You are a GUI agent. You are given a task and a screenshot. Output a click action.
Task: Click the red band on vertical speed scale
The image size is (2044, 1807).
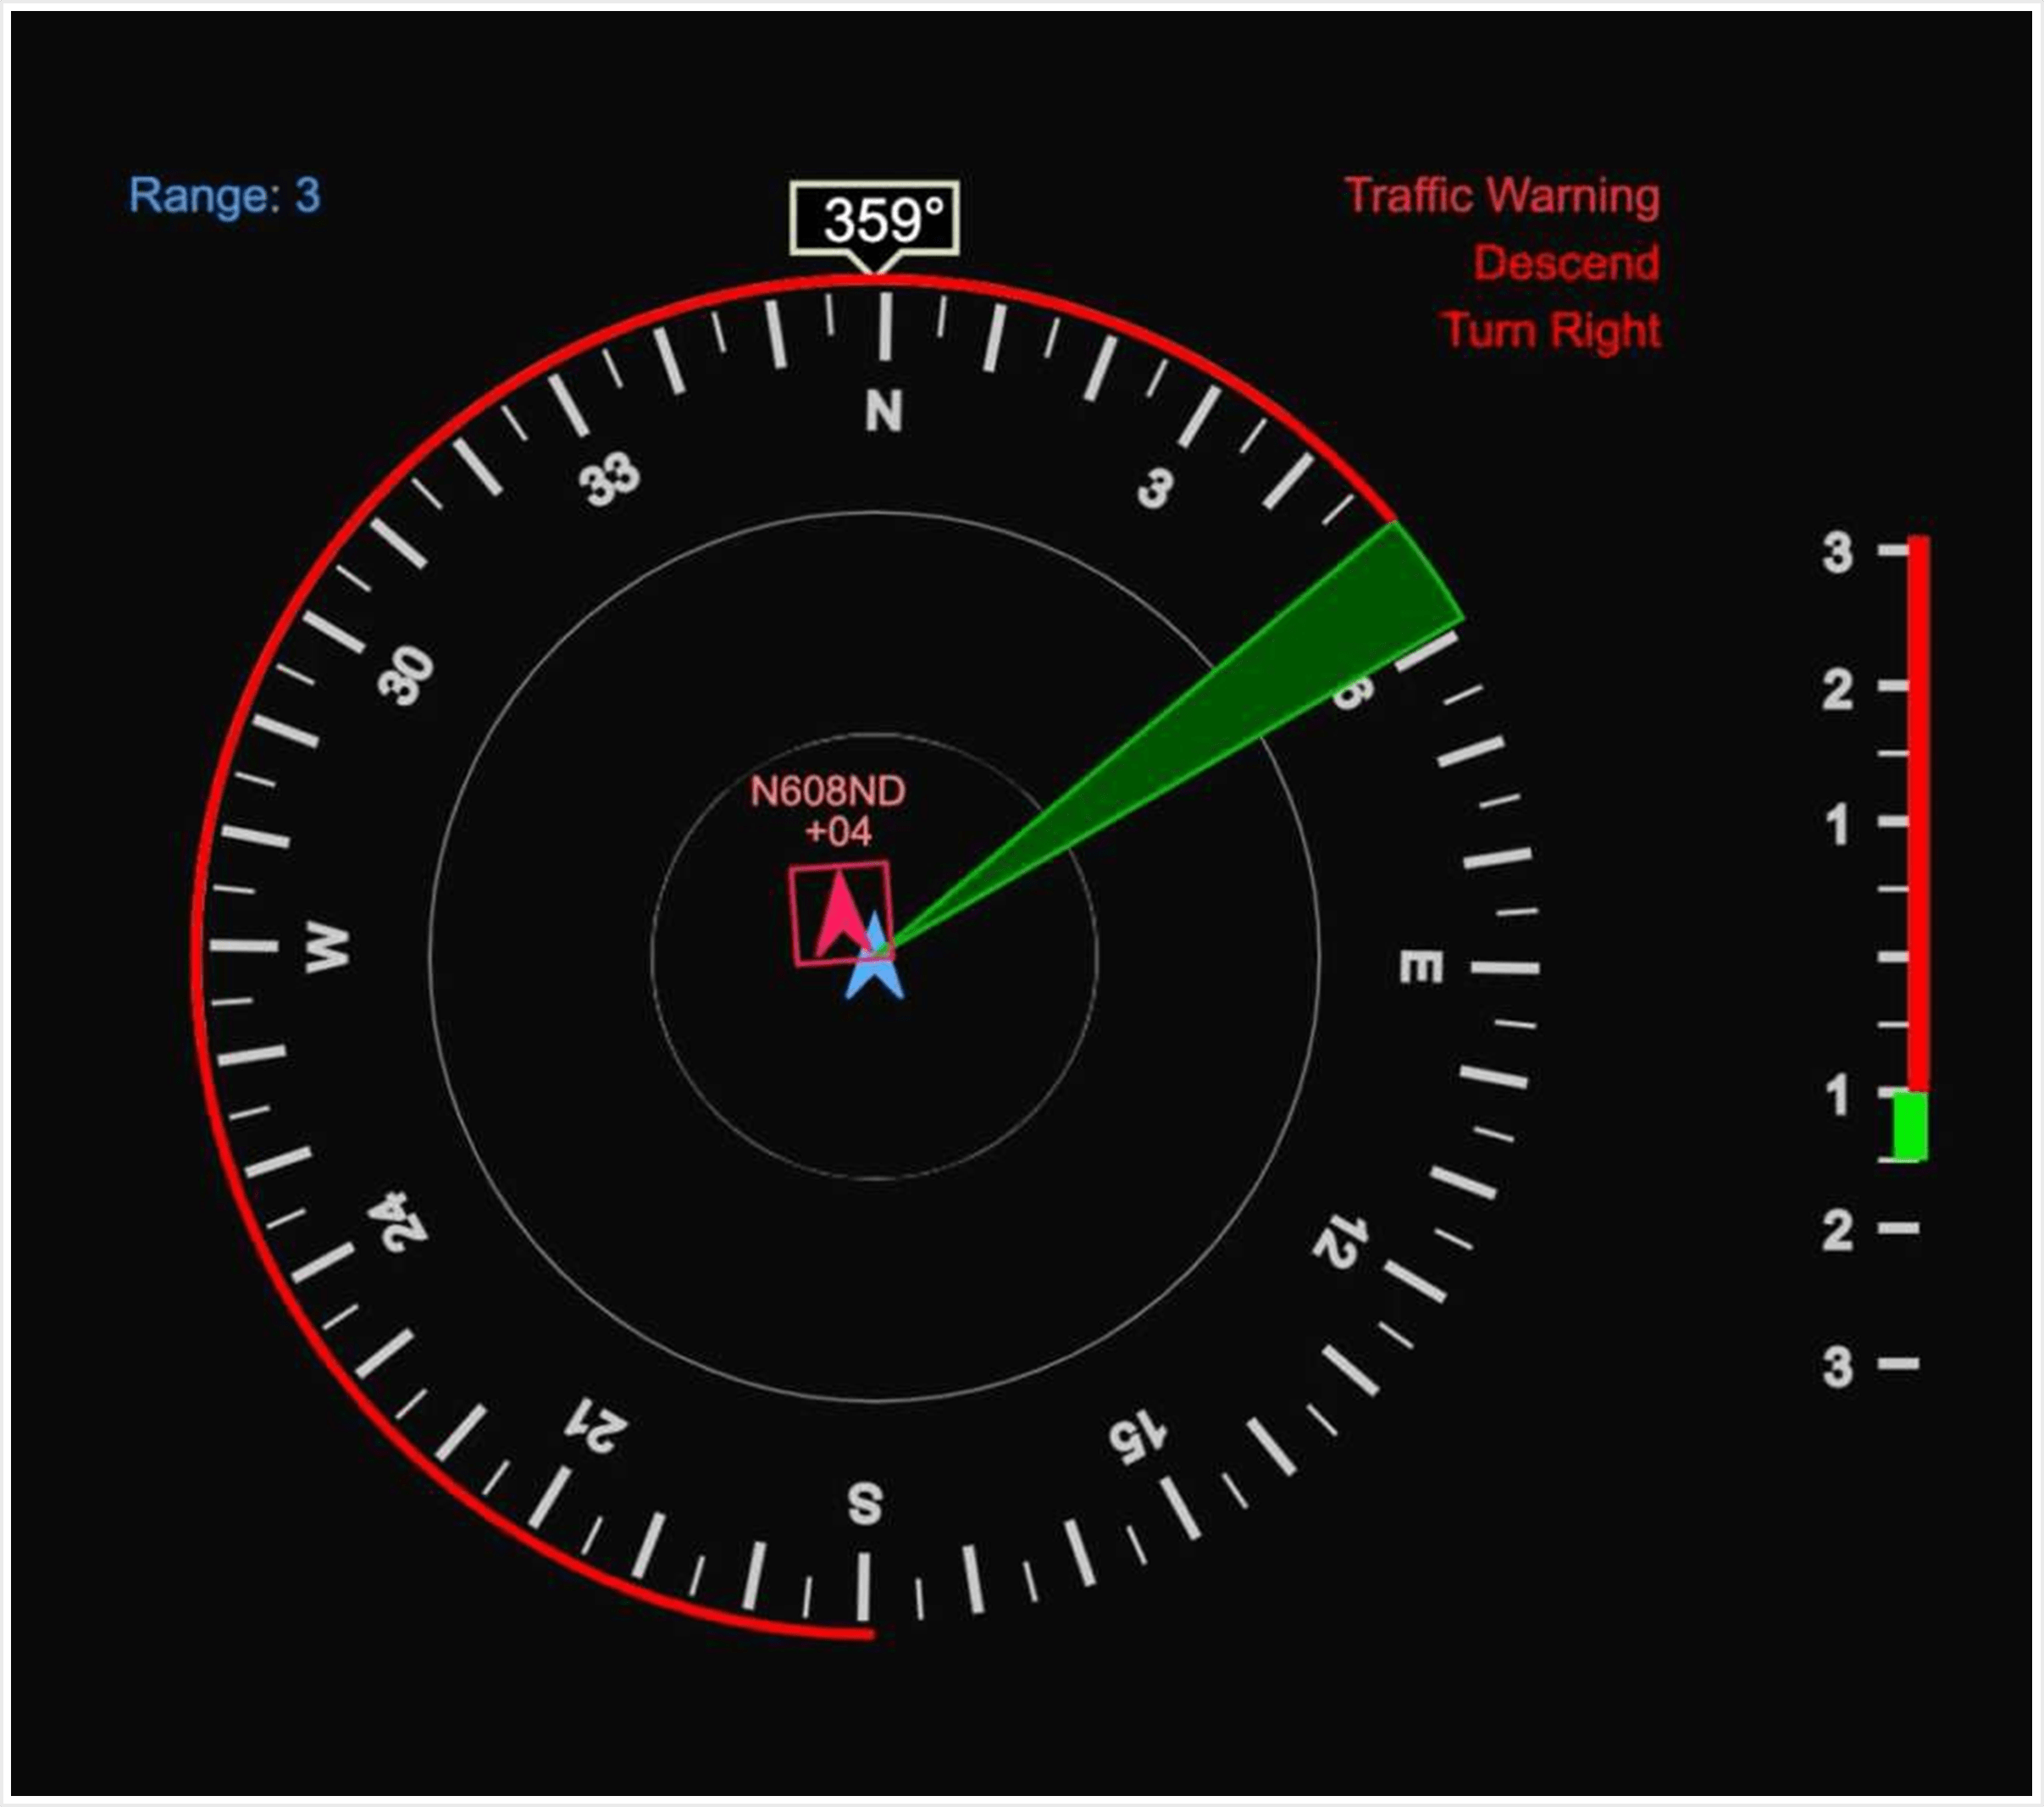[x=1918, y=814]
